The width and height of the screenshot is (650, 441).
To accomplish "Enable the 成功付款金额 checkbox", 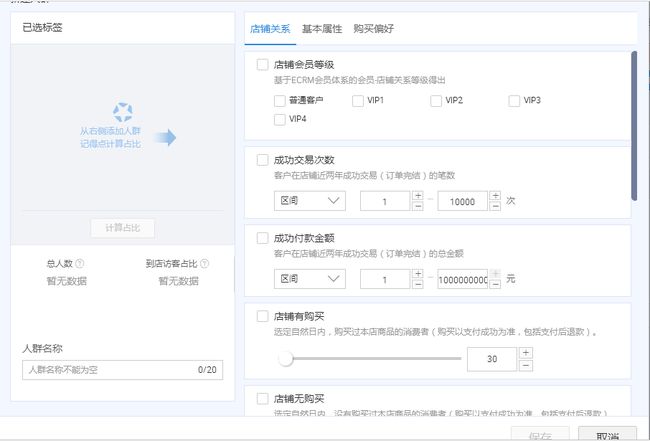I will point(262,238).
